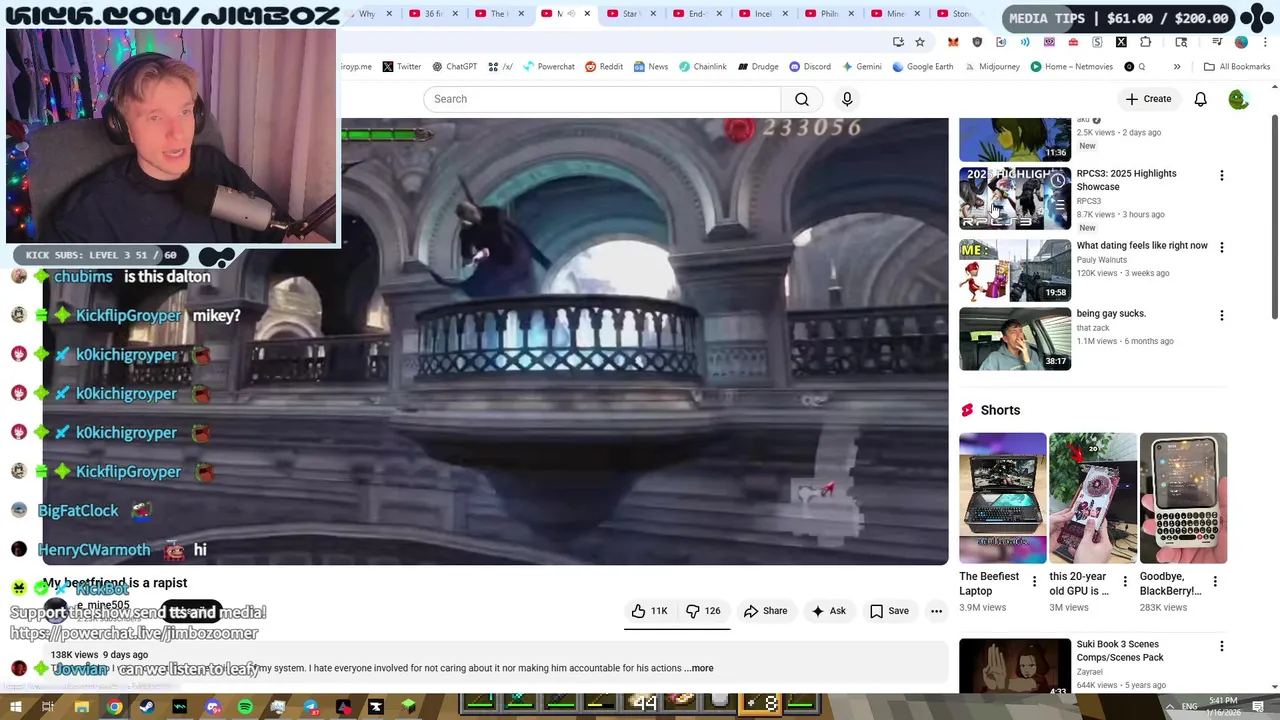Switch to the "Star" browser tab

(x=630, y=14)
